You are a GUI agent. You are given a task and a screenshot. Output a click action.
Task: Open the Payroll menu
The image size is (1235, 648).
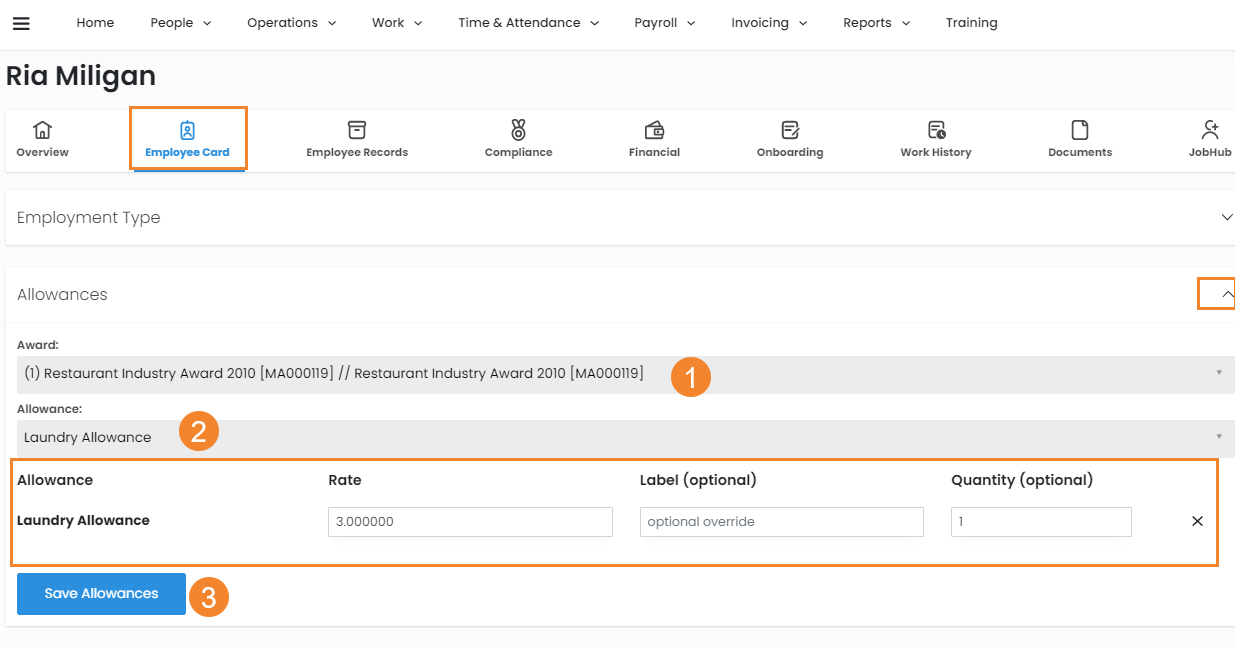664,23
